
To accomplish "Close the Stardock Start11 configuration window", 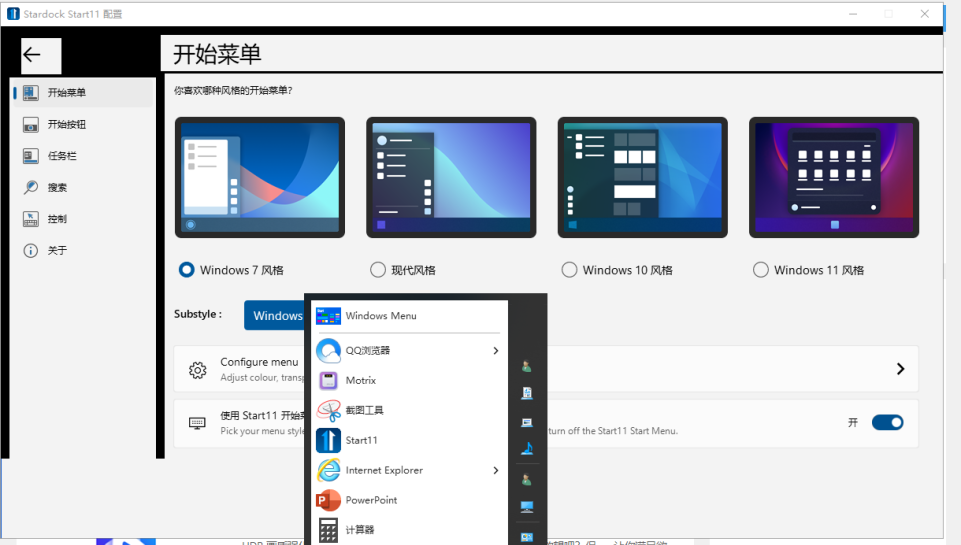I will [x=924, y=13].
